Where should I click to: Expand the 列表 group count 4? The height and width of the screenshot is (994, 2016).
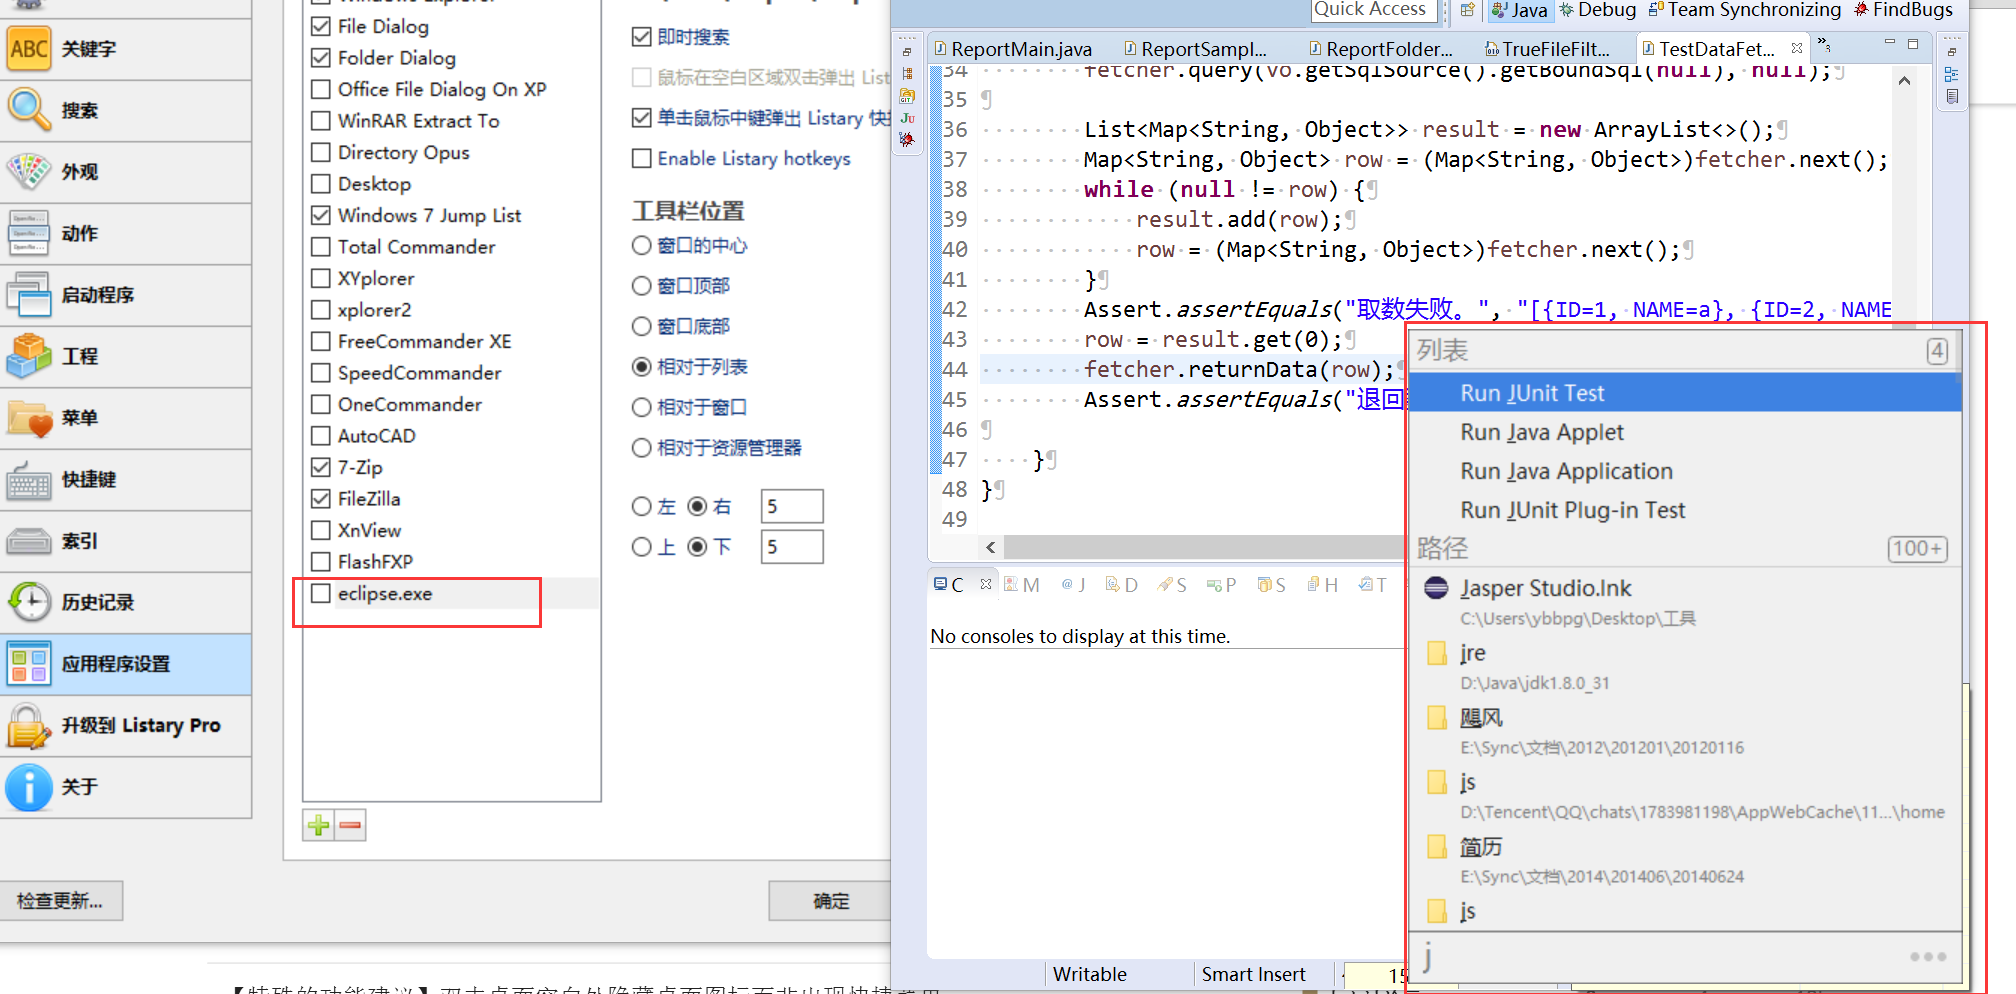pyautogui.click(x=1937, y=351)
